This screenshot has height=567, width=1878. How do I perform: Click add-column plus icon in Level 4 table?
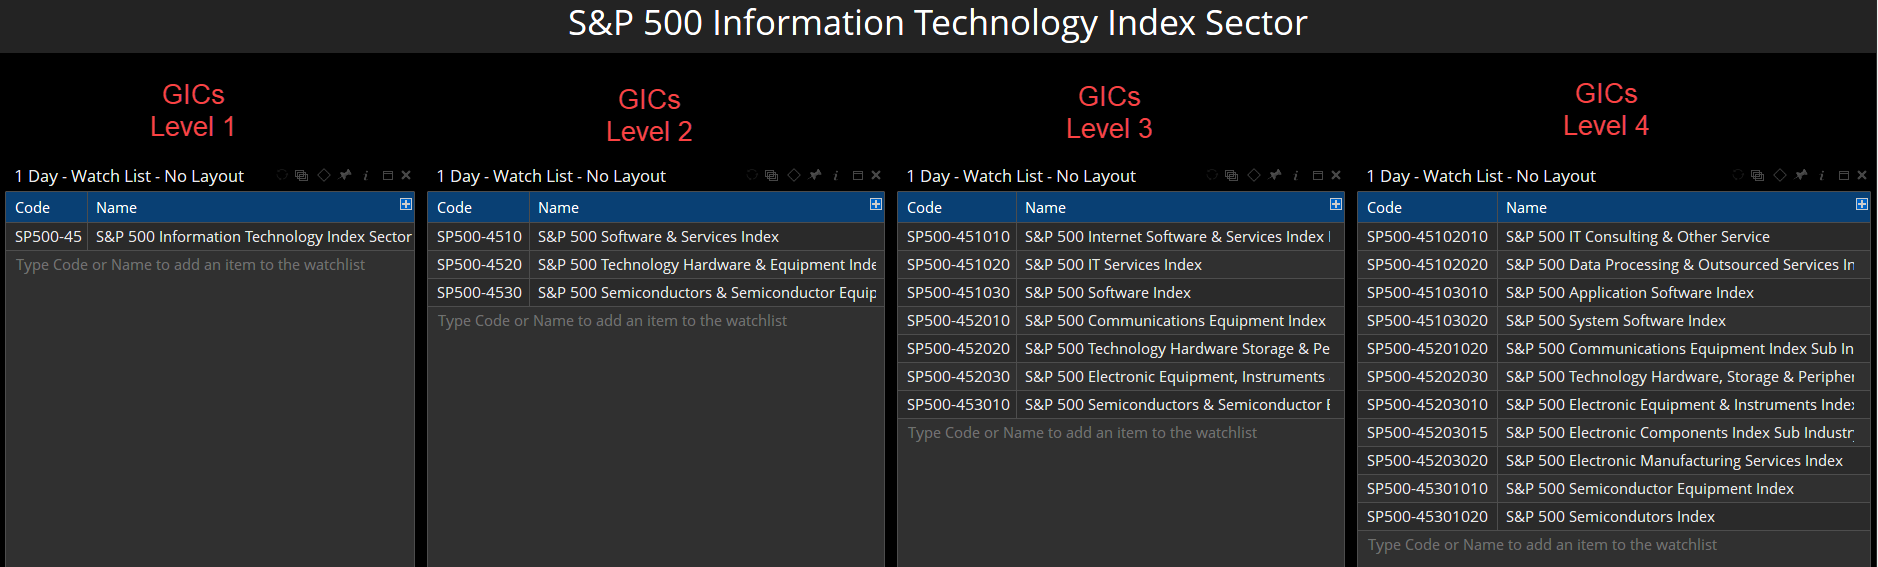click(x=1862, y=204)
